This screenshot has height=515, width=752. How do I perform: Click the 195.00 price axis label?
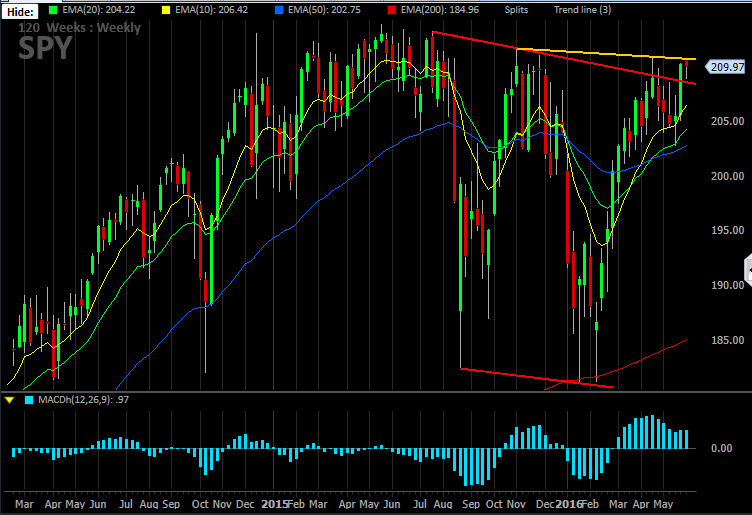[728, 230]
